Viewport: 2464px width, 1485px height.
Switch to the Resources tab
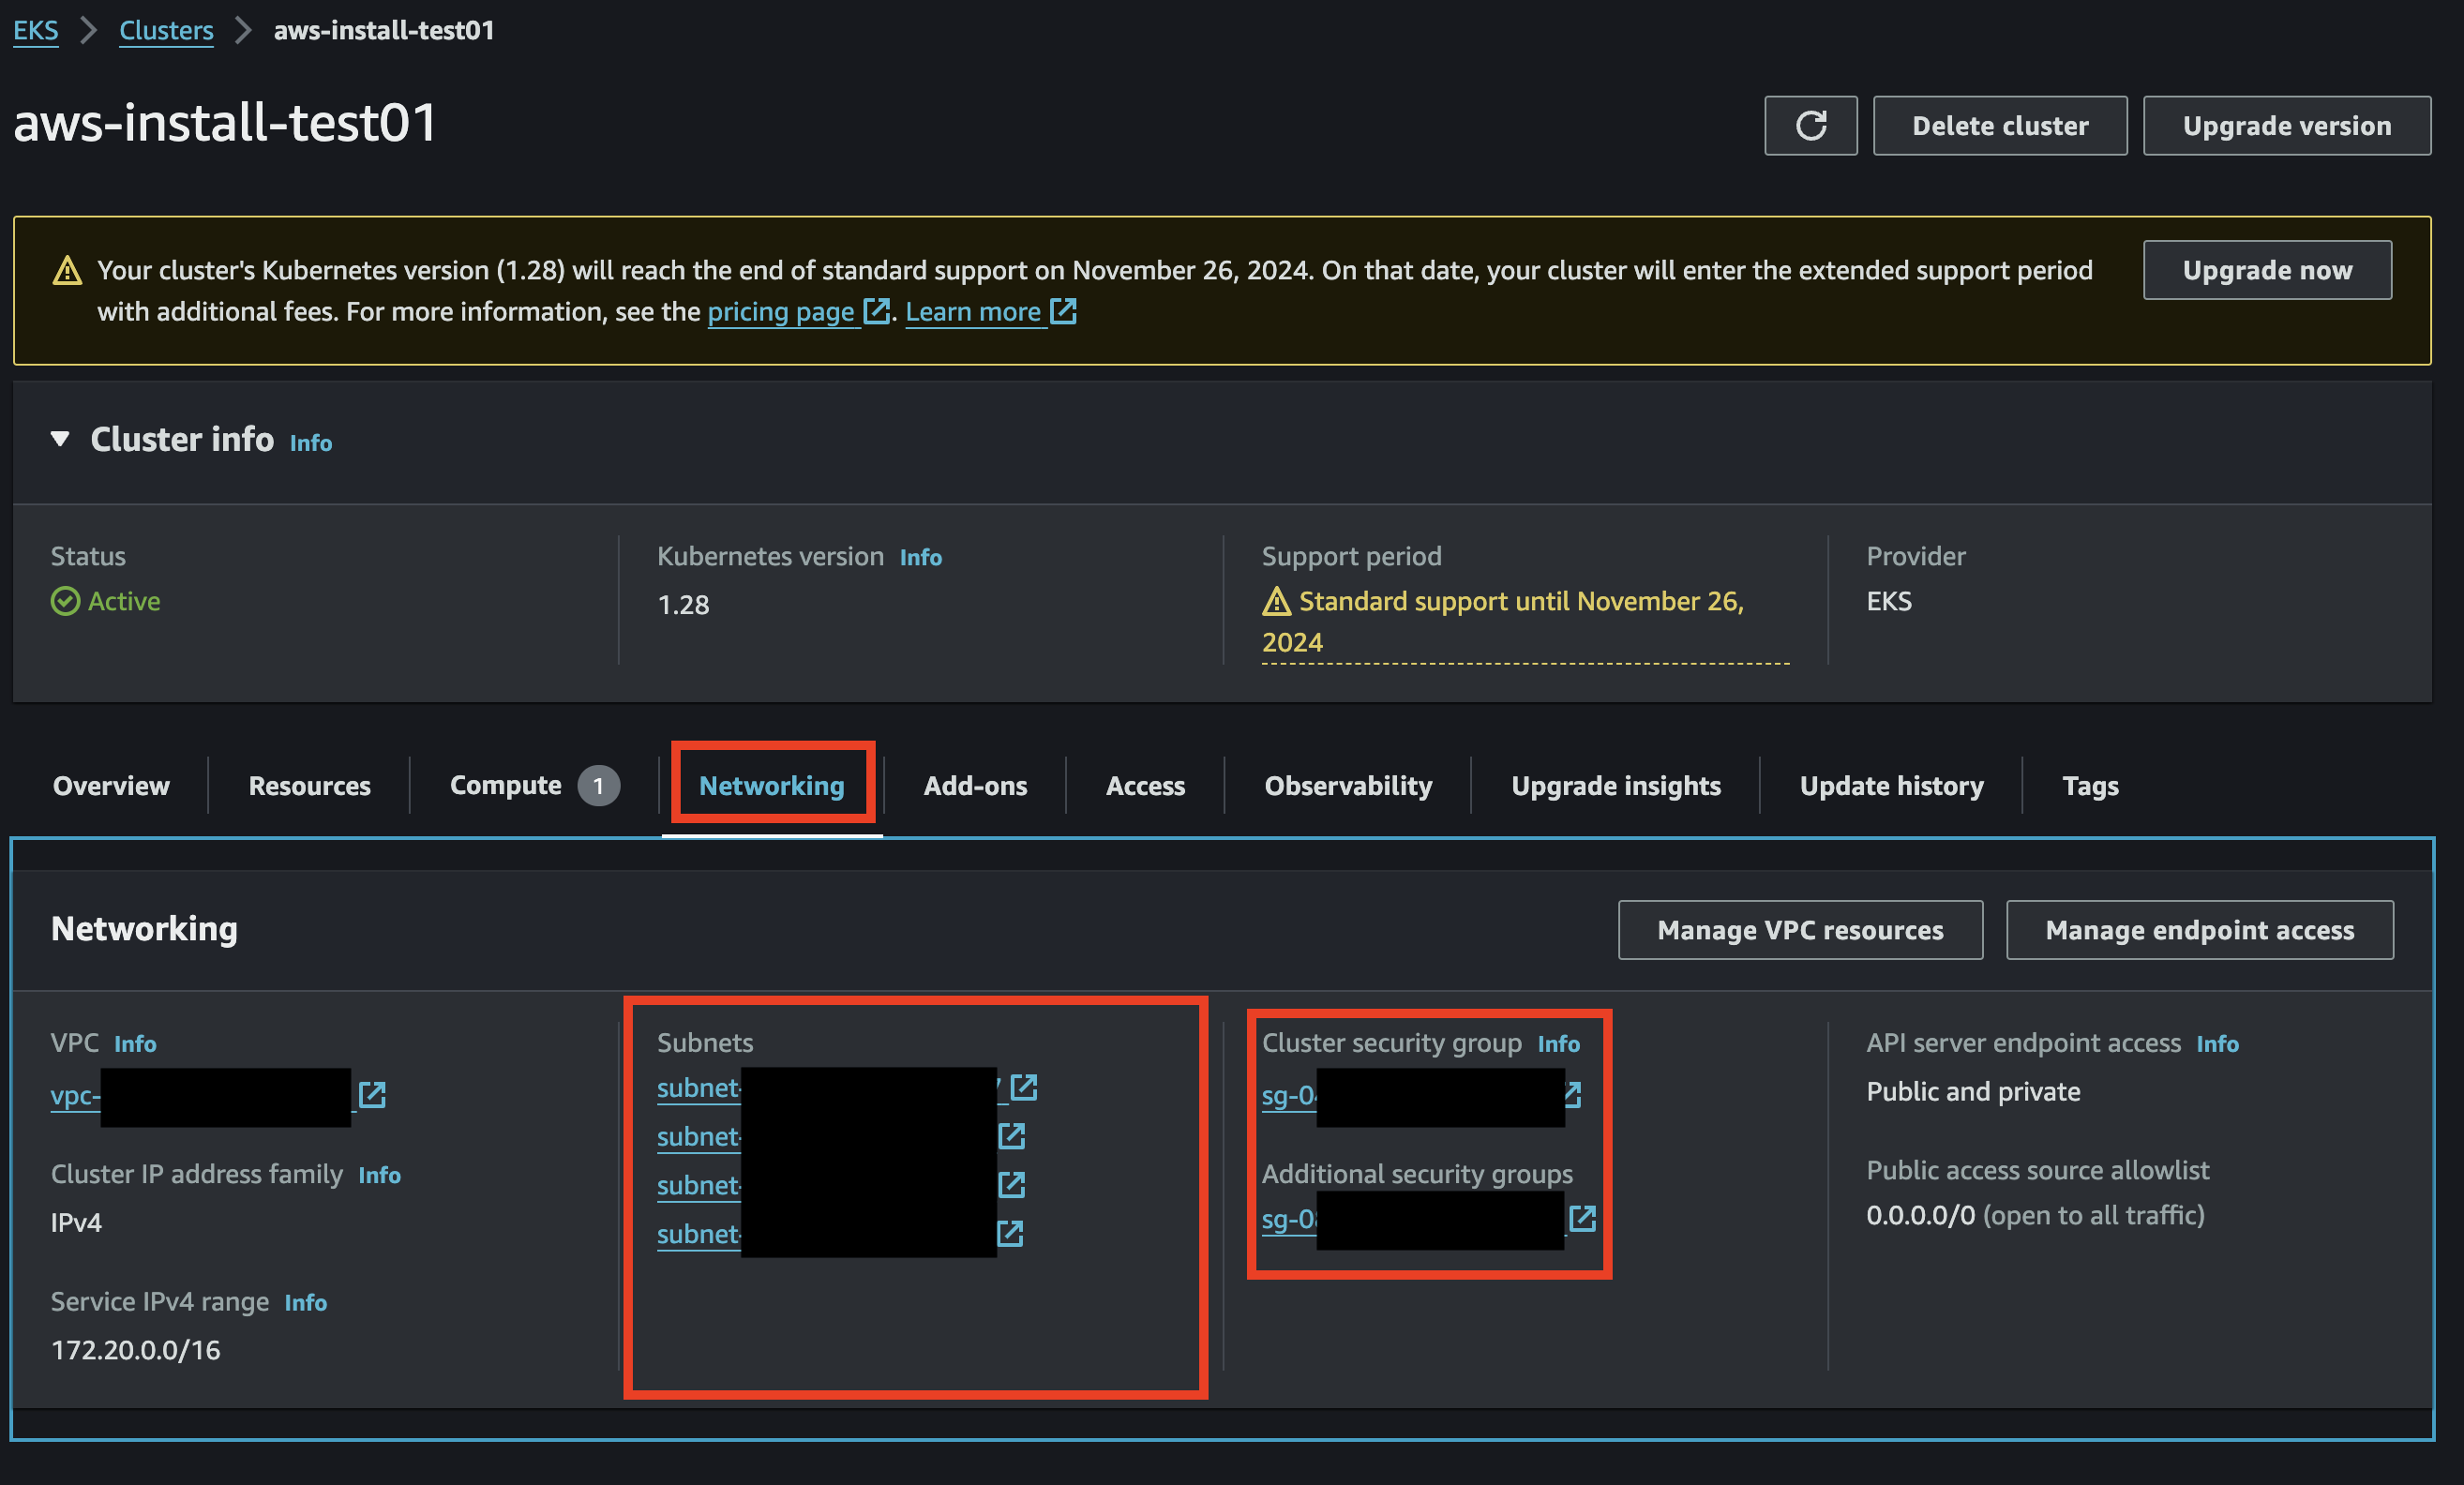click(309, 785)
